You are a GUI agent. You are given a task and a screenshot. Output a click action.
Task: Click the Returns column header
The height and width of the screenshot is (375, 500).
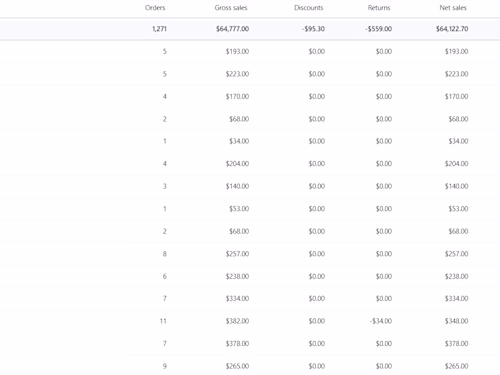[379, 8]
